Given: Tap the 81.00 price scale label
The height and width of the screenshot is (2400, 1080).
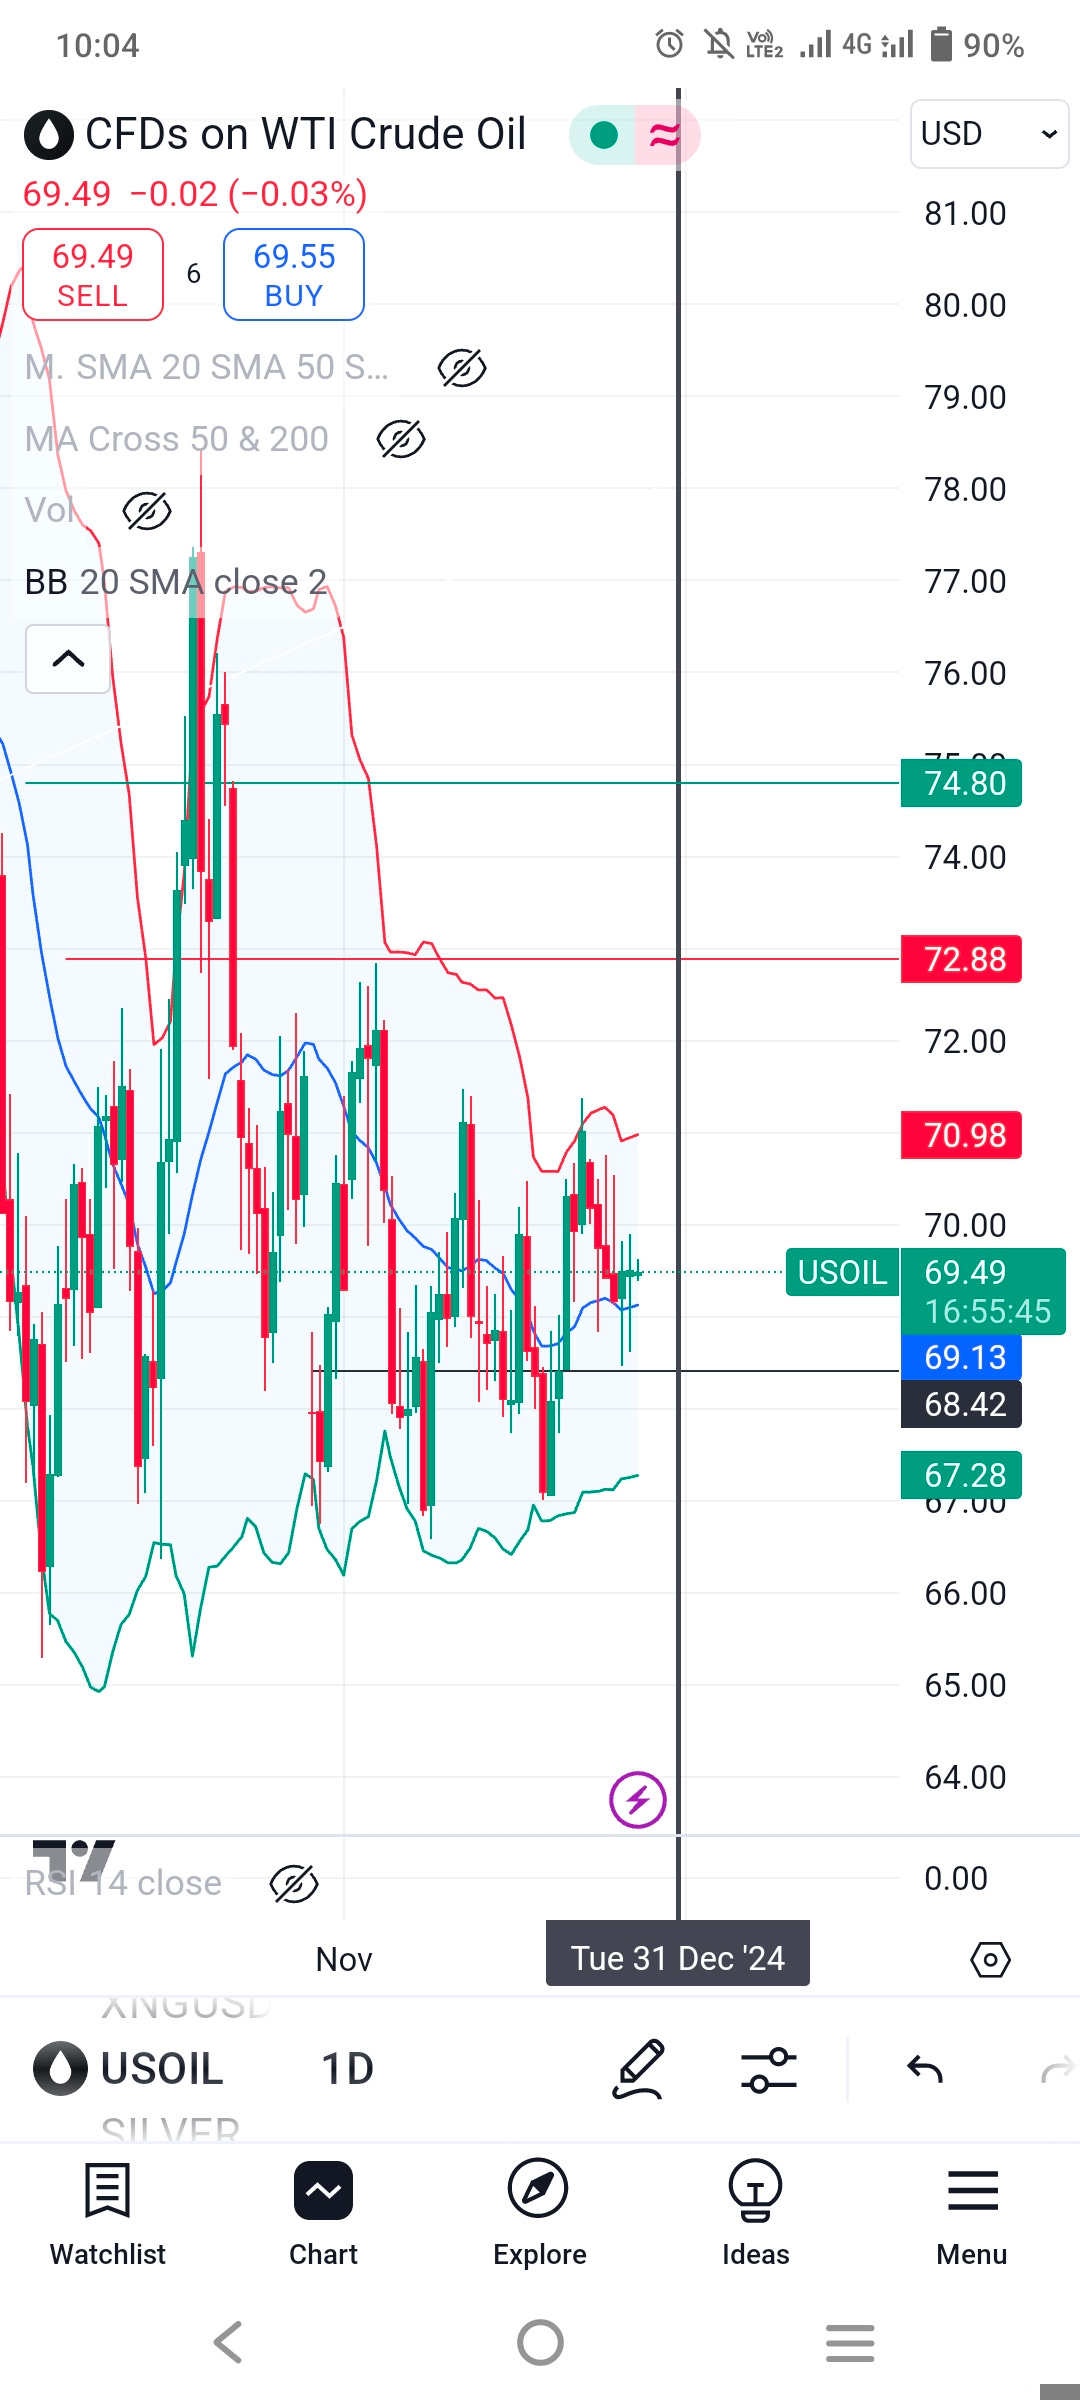Looking at the screenshot, I should click(x=965, y=213).
